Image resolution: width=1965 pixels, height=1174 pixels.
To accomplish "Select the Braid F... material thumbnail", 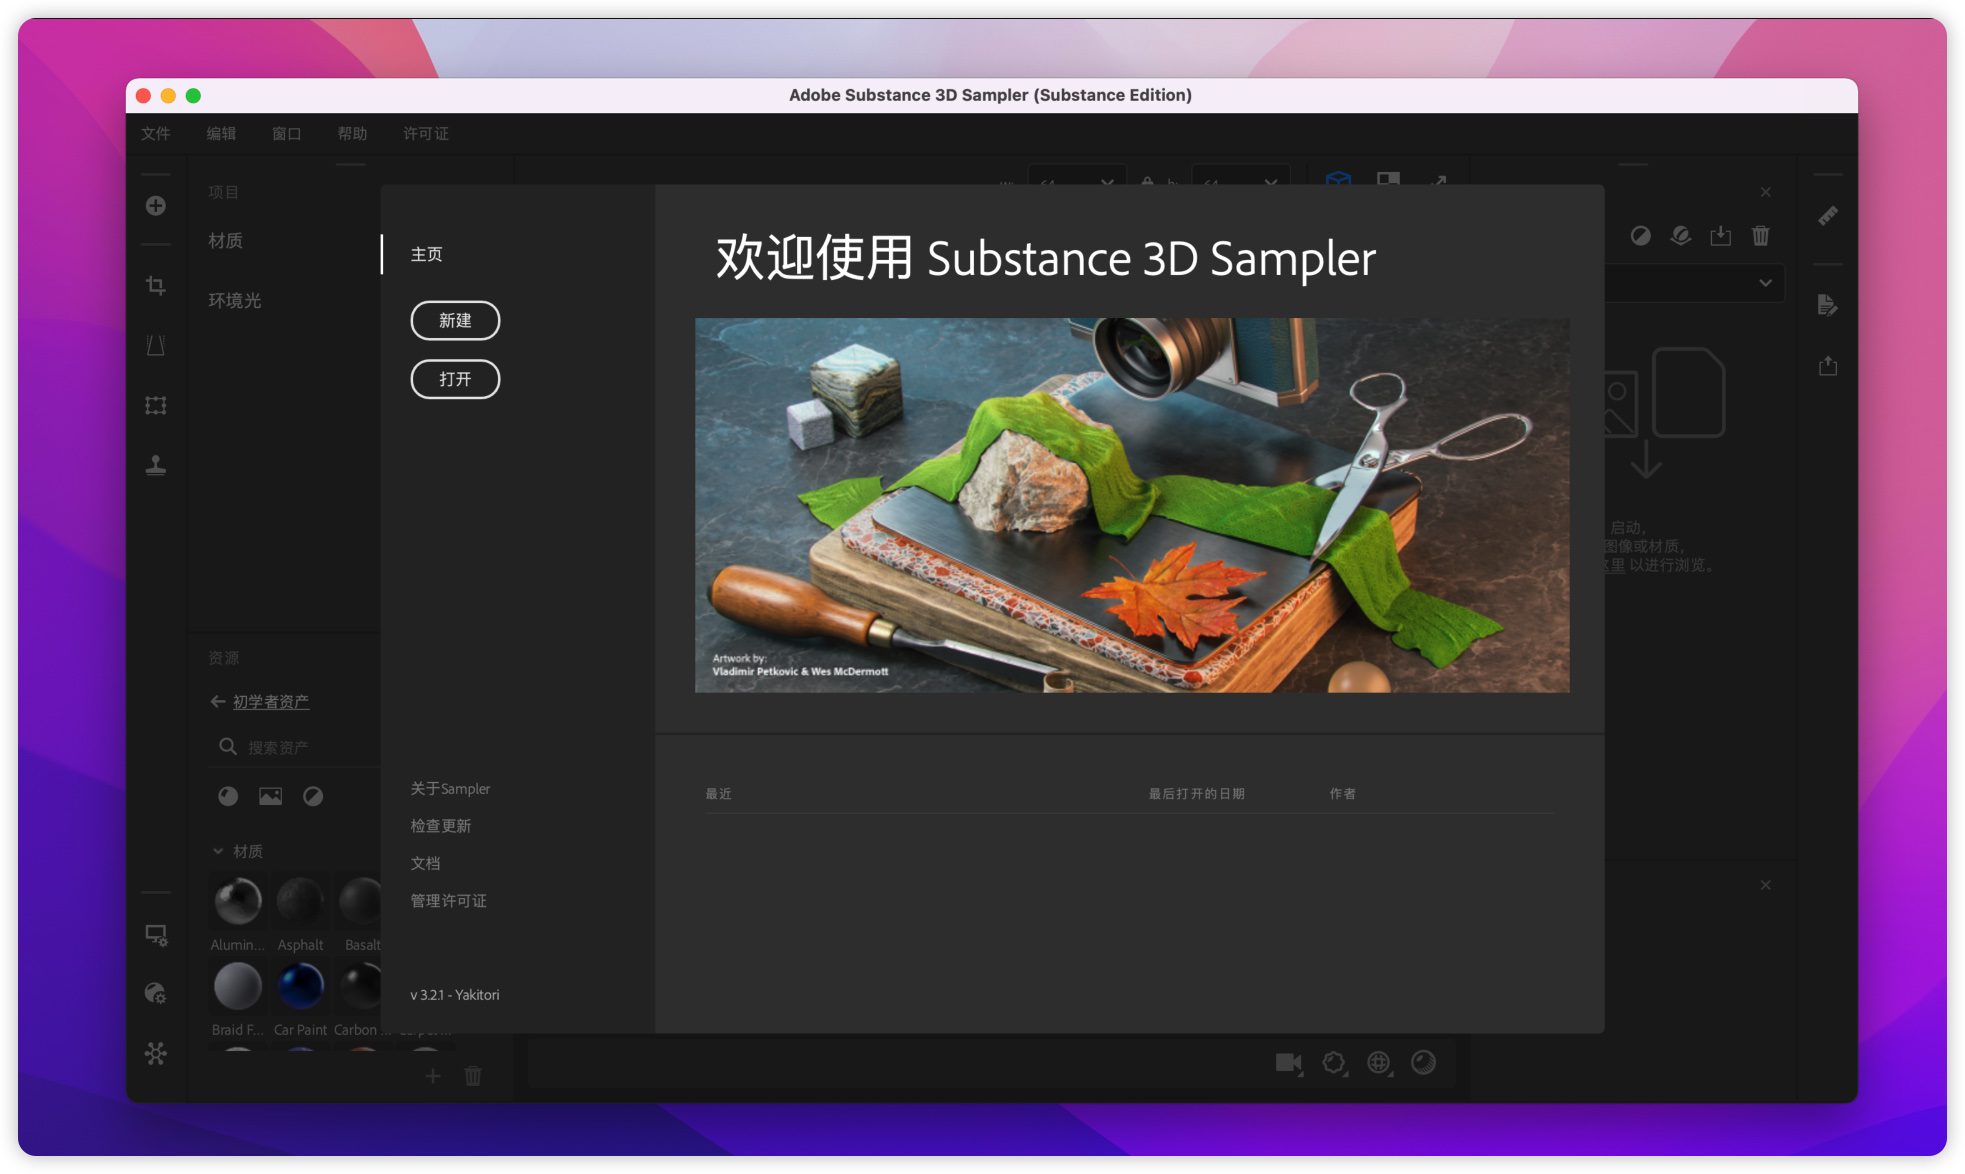I will (238, 985).
